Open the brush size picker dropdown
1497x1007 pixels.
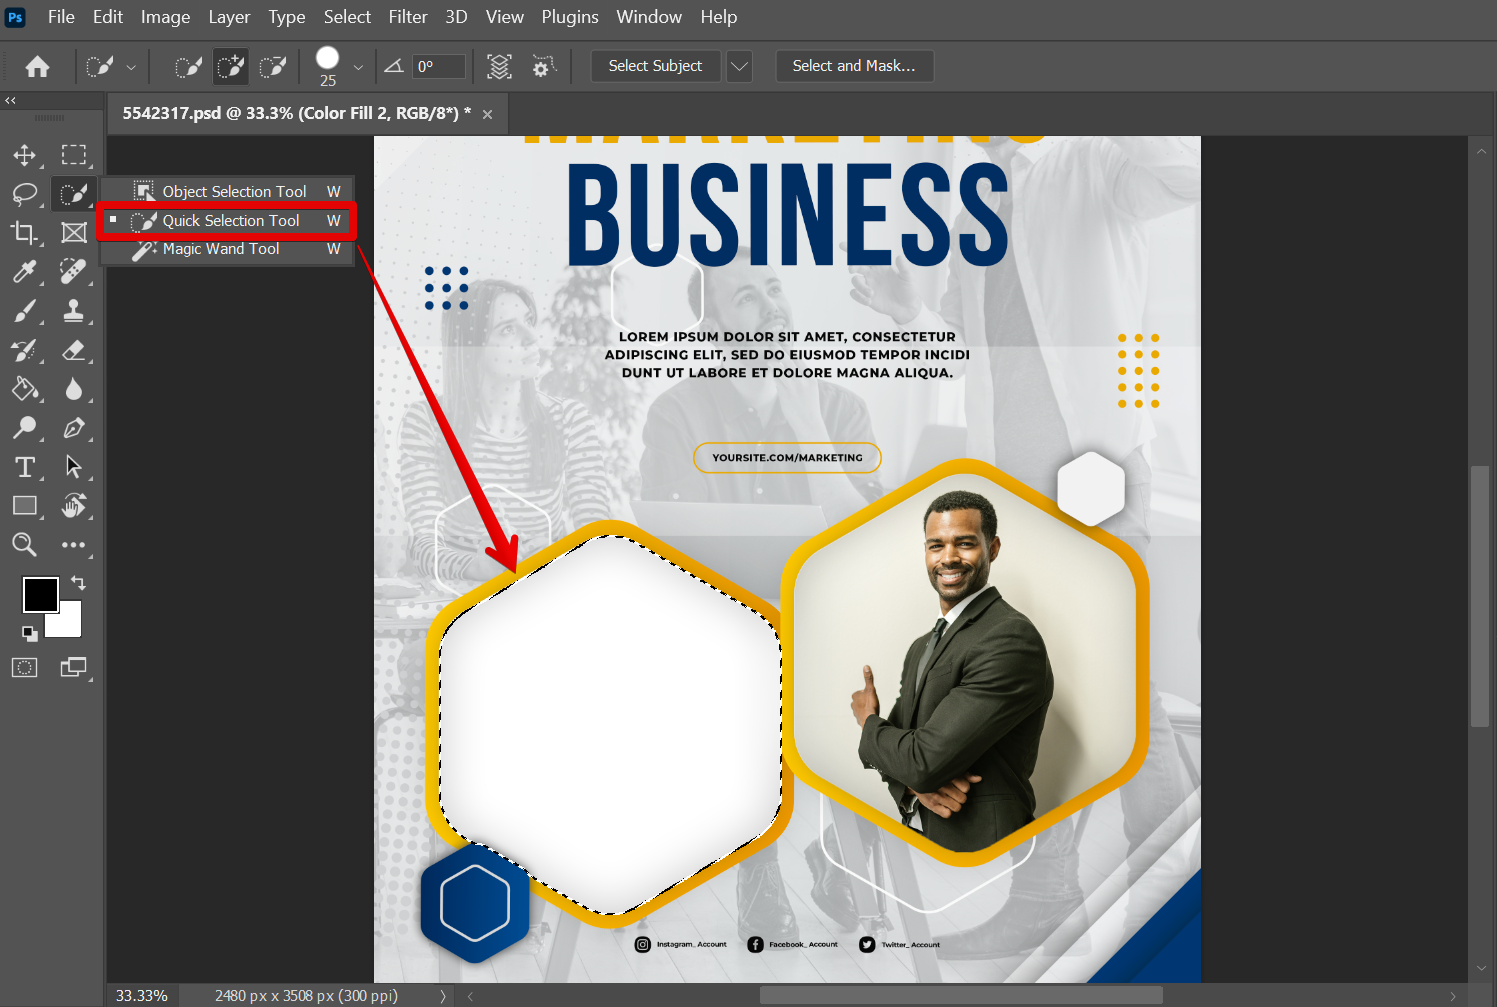point(358,67)
